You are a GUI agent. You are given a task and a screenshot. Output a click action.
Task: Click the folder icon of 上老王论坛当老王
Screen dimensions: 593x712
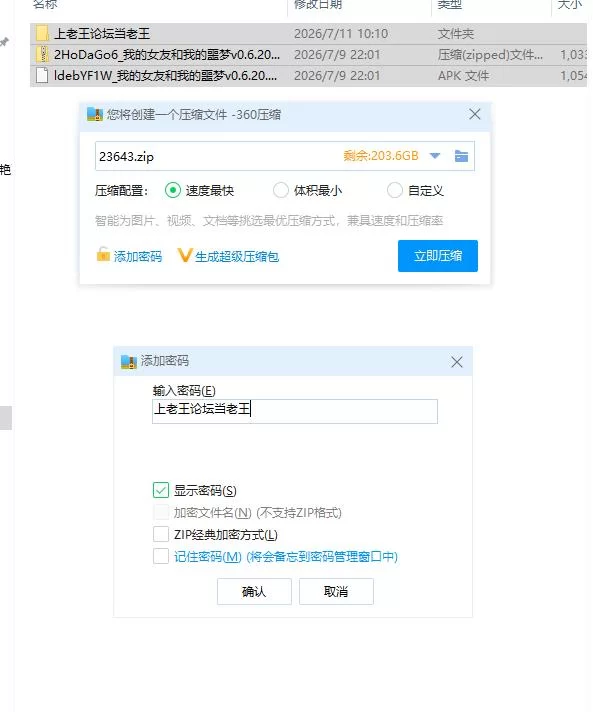pos(42,34)
